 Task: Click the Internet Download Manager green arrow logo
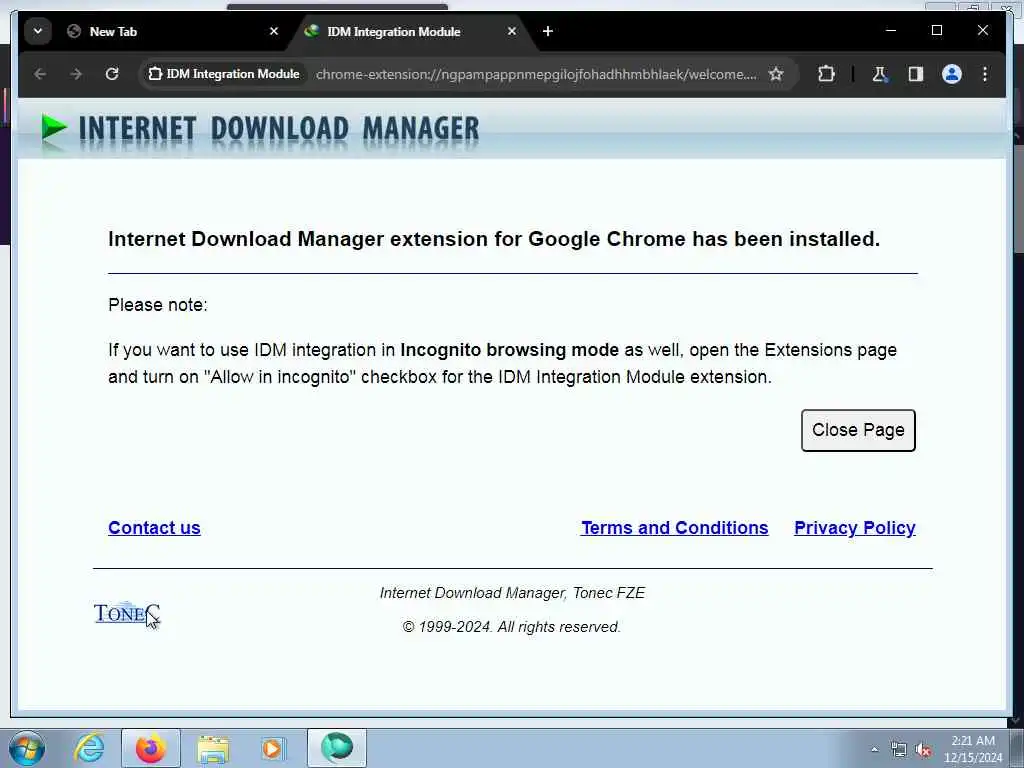54,128
